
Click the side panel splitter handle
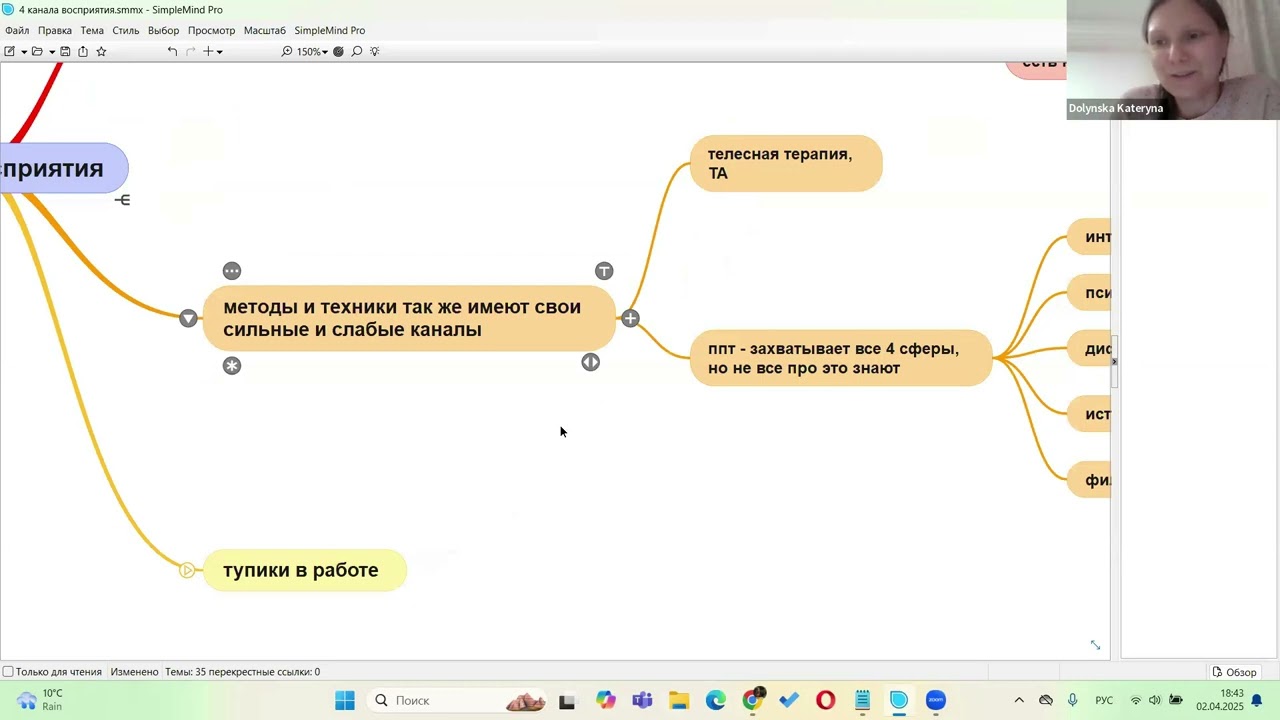tap(1114, 361)
